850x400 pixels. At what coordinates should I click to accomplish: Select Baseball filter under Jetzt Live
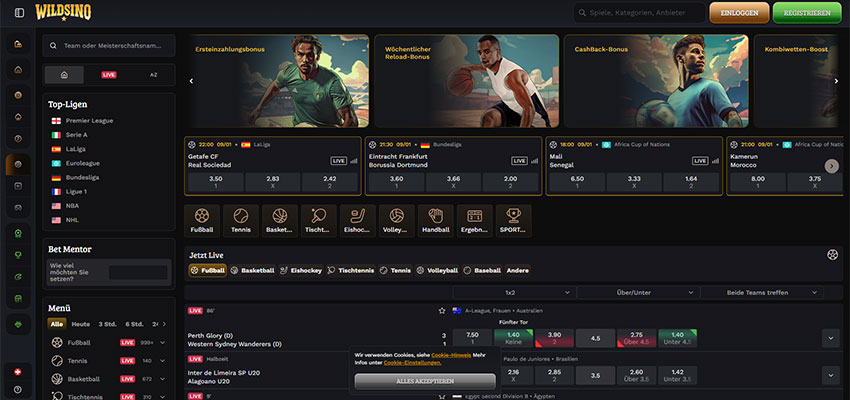coord(482,270)
